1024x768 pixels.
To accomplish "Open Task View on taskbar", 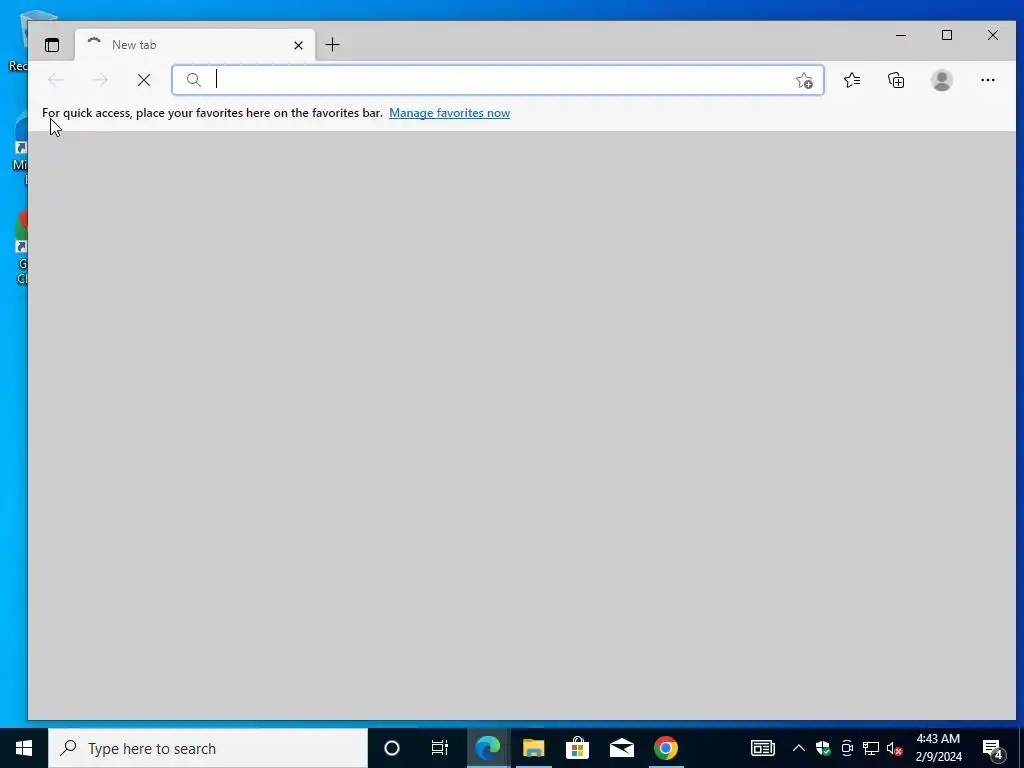I will (440, 748).
